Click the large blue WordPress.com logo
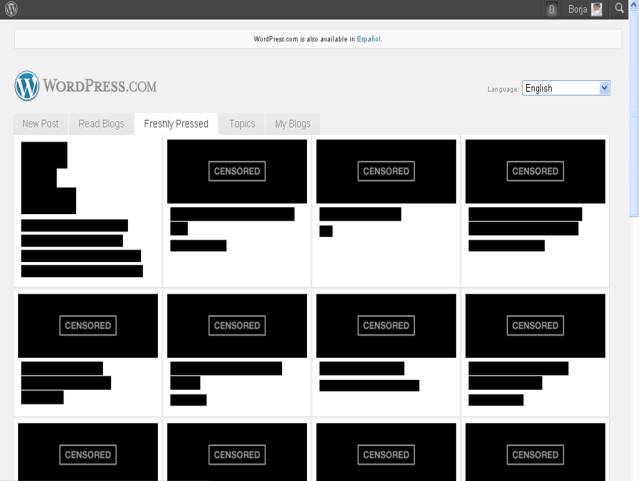Screen dimensions: 639x481 pos(27,86)
